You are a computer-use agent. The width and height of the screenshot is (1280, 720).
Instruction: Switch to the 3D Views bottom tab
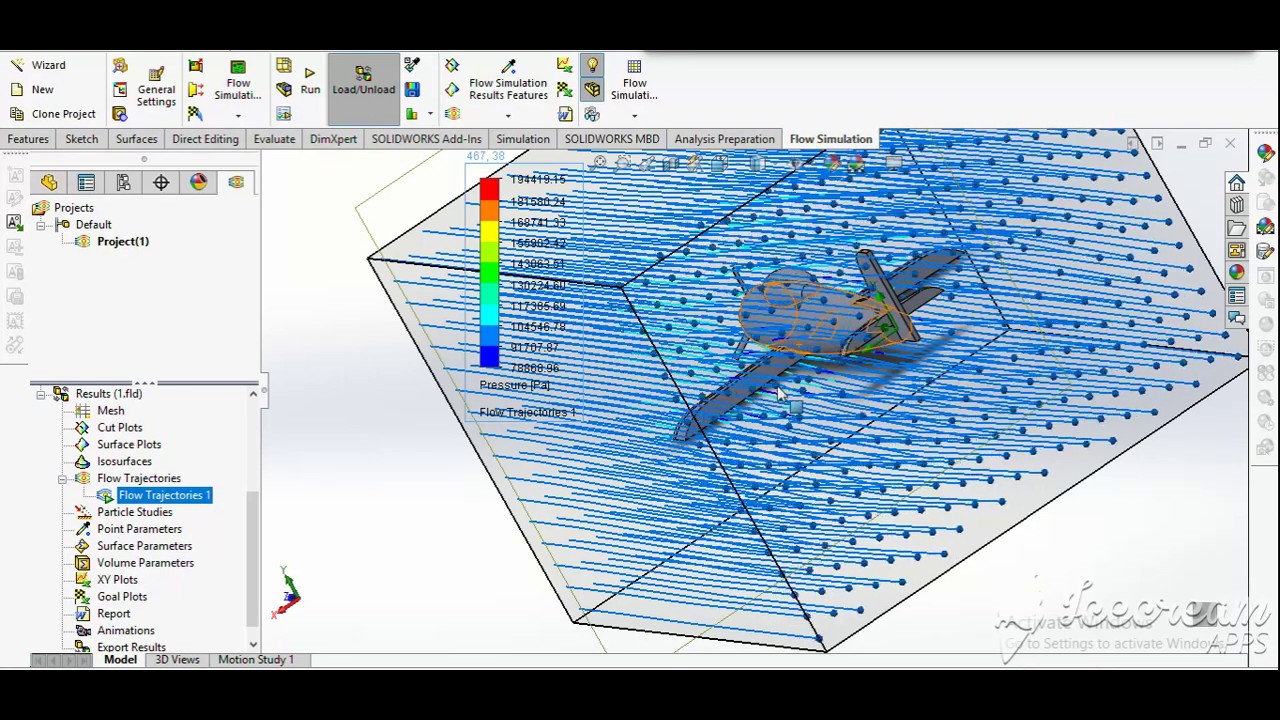(x=177, y=660)
